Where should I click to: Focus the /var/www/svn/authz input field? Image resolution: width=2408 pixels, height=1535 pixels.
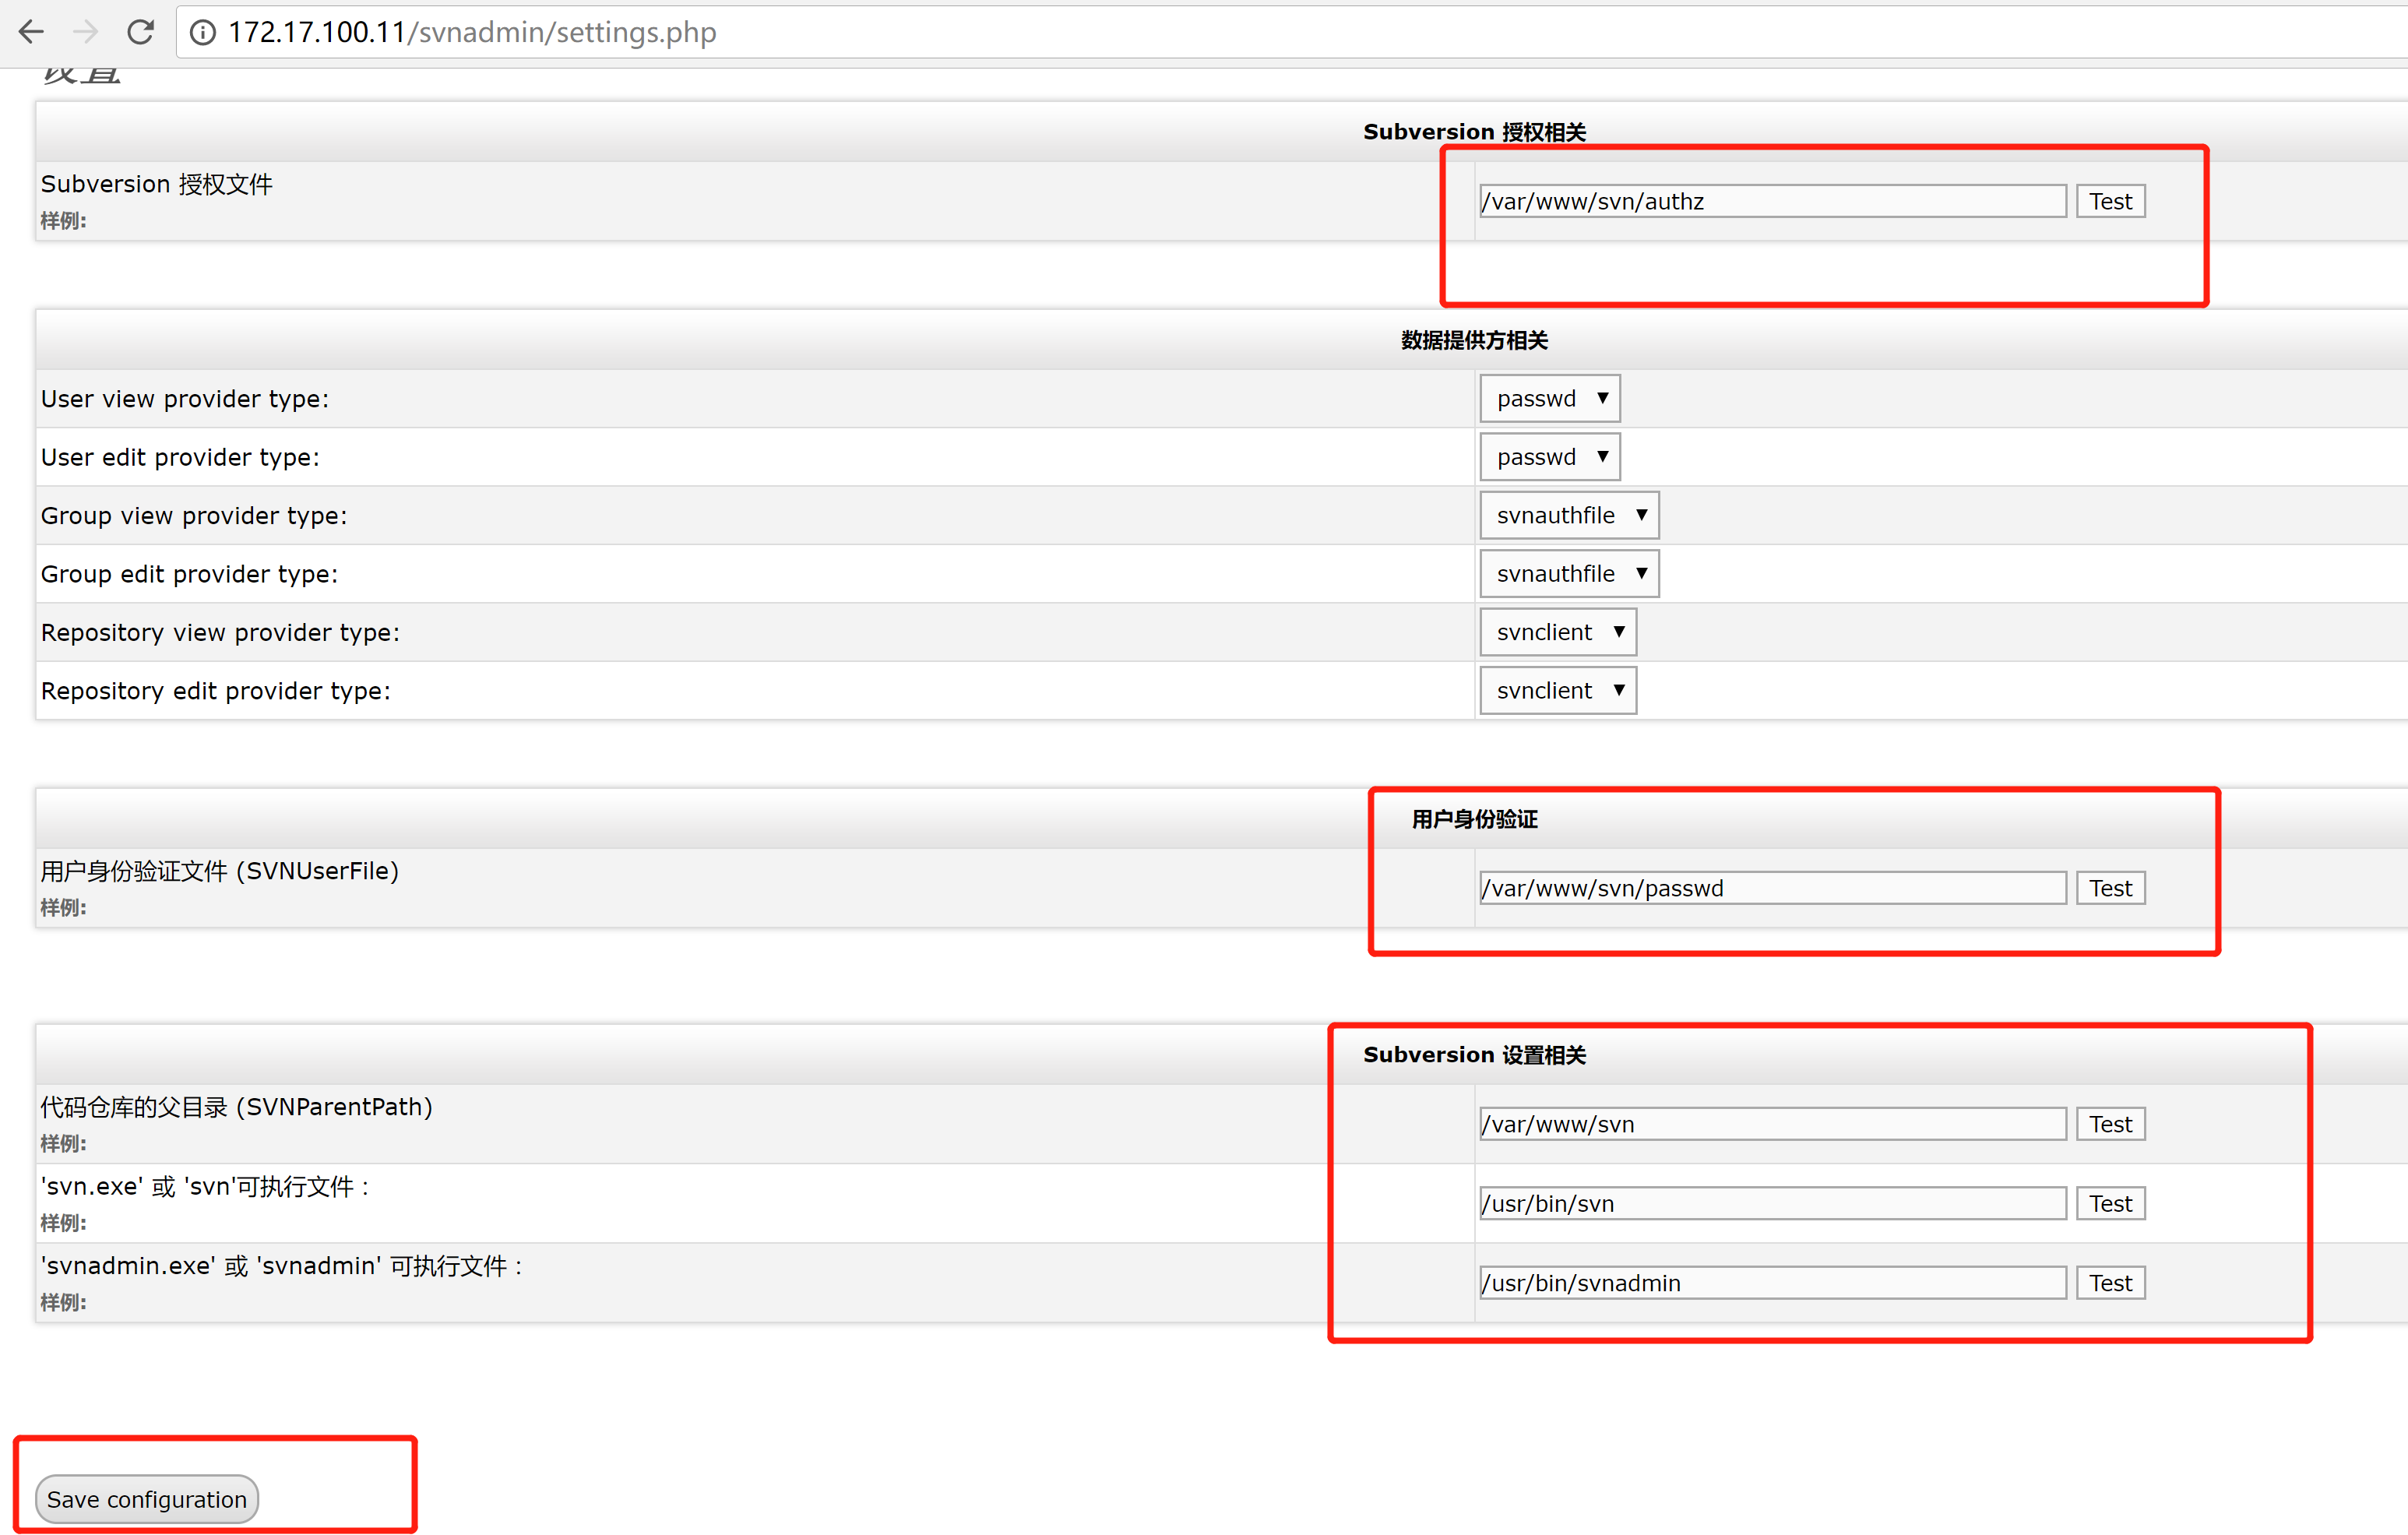1771,201
